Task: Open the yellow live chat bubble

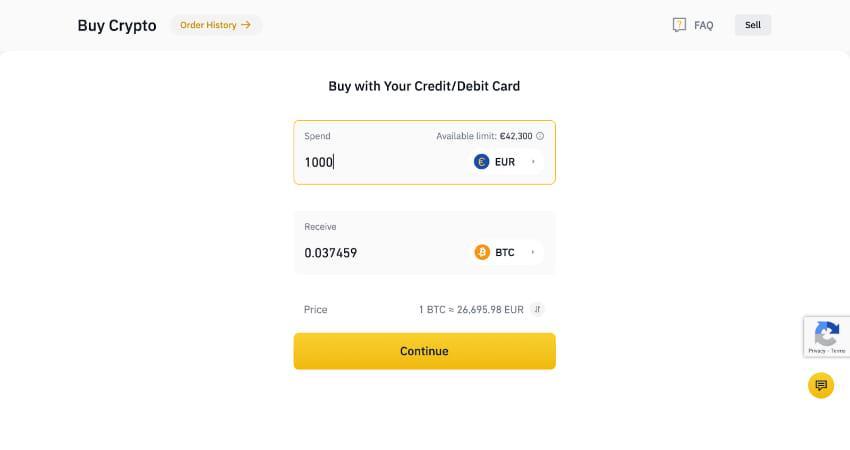Action: pos(821,385)
